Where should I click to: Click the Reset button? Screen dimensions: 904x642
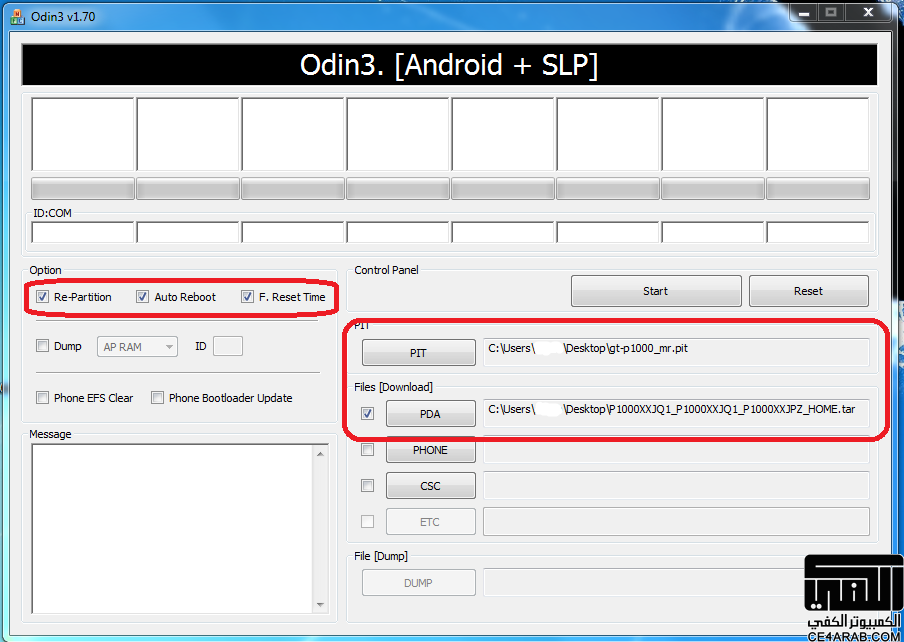808,291
